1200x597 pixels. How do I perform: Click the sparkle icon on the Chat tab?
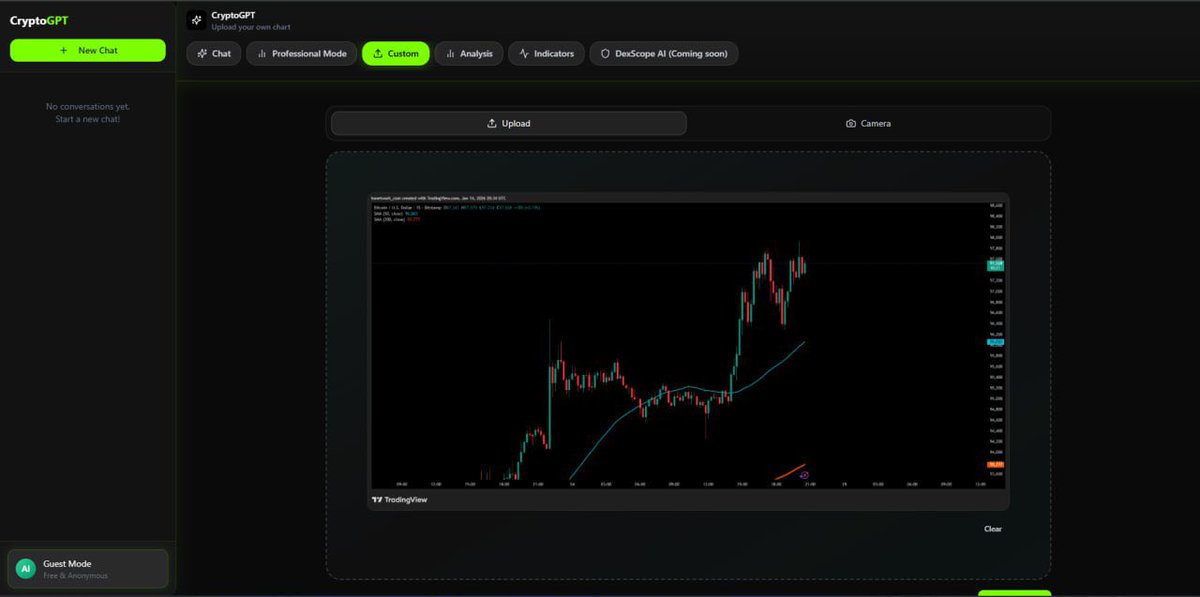(202, 54)
